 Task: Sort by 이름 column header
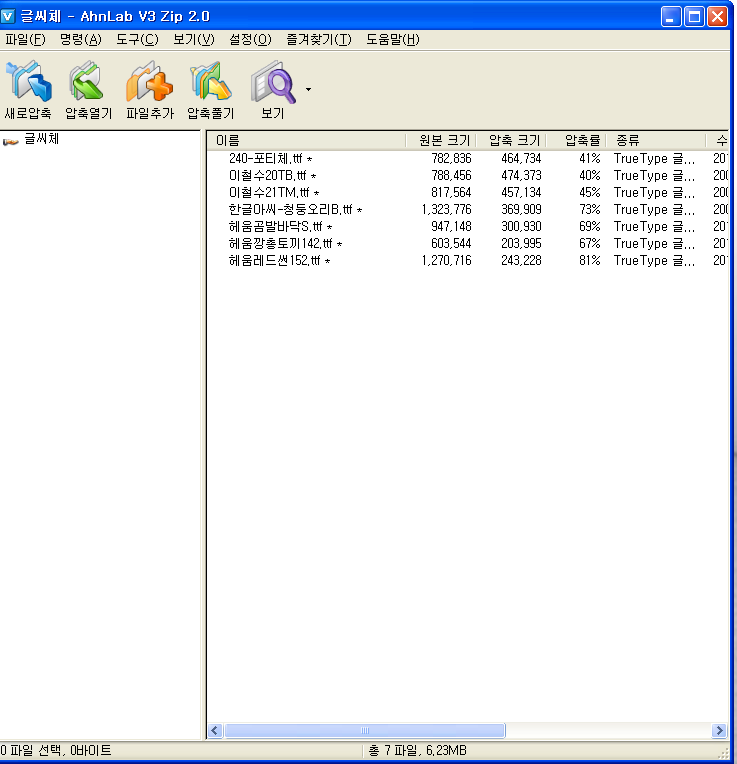coord(306,140)
